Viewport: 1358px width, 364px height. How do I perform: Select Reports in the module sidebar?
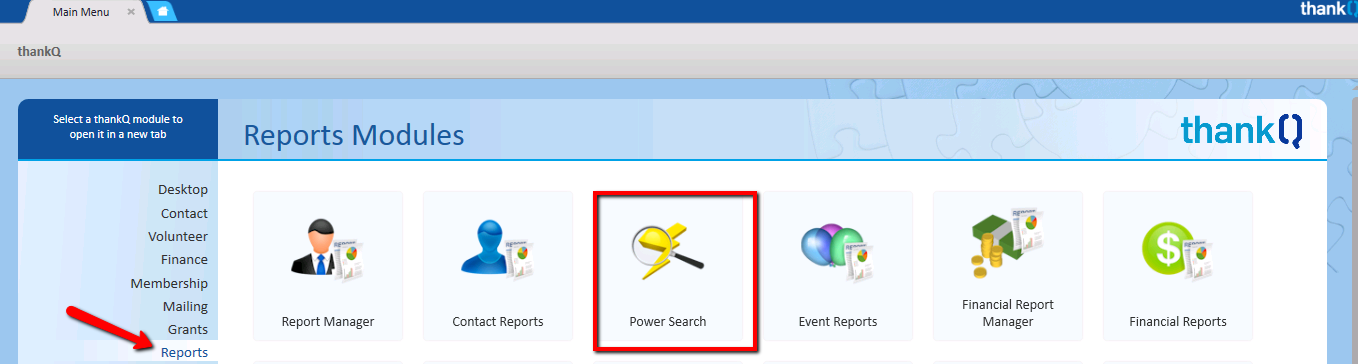click(184, 352)
